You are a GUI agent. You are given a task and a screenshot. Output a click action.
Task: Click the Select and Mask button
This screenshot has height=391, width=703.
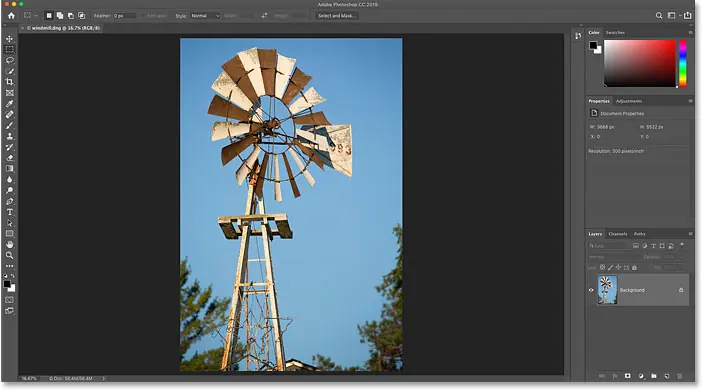(x=337, y=16)
